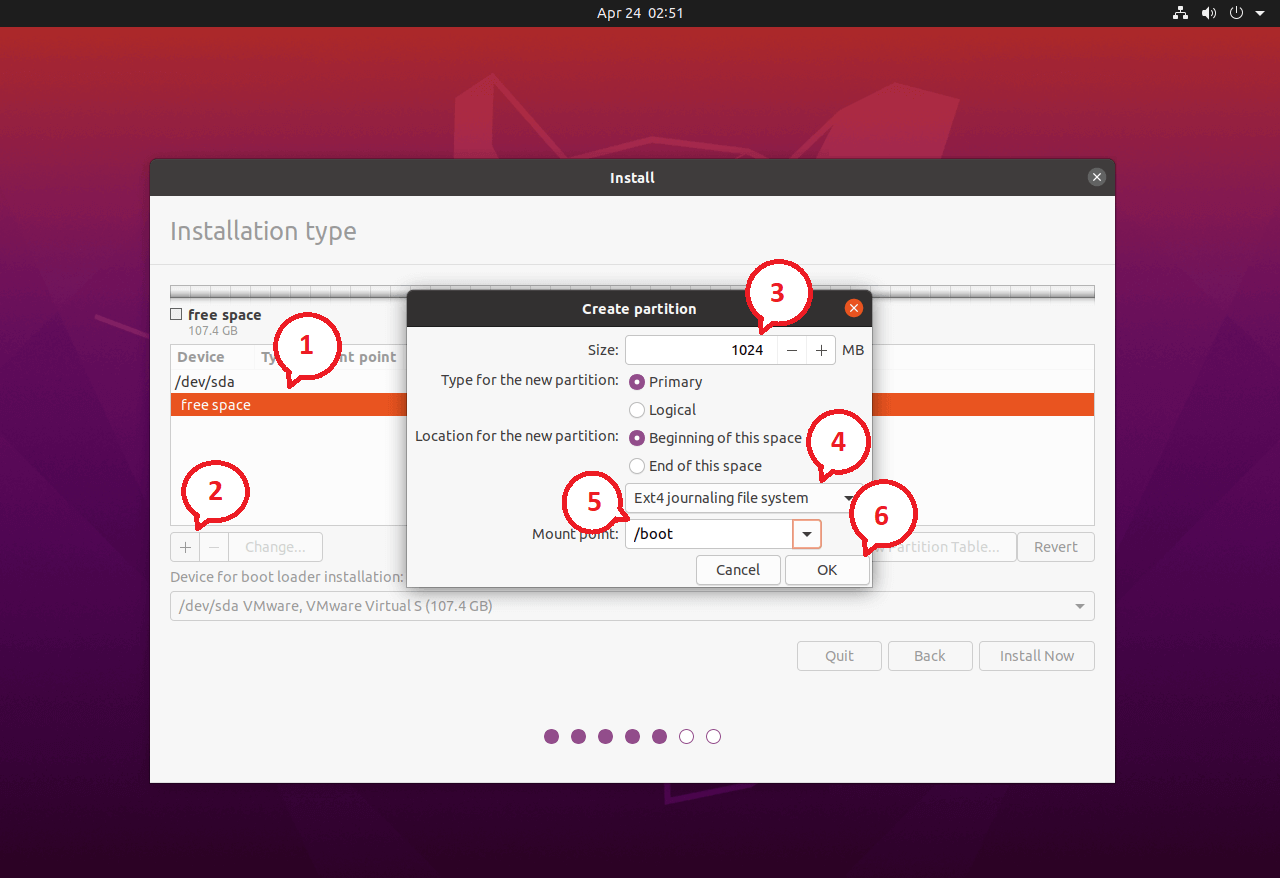Check the free space checkbox
The height and width of the screenshot is (878, 1280).
coord(175,313)
